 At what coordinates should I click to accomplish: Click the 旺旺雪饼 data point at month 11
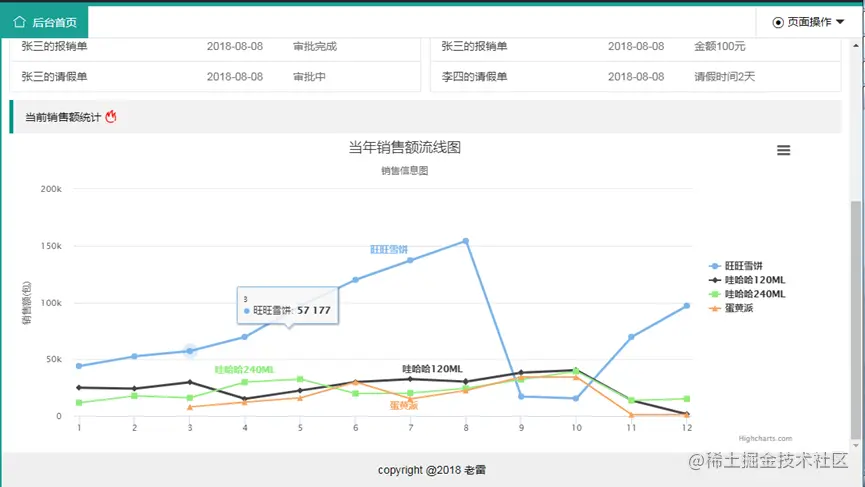631,336
